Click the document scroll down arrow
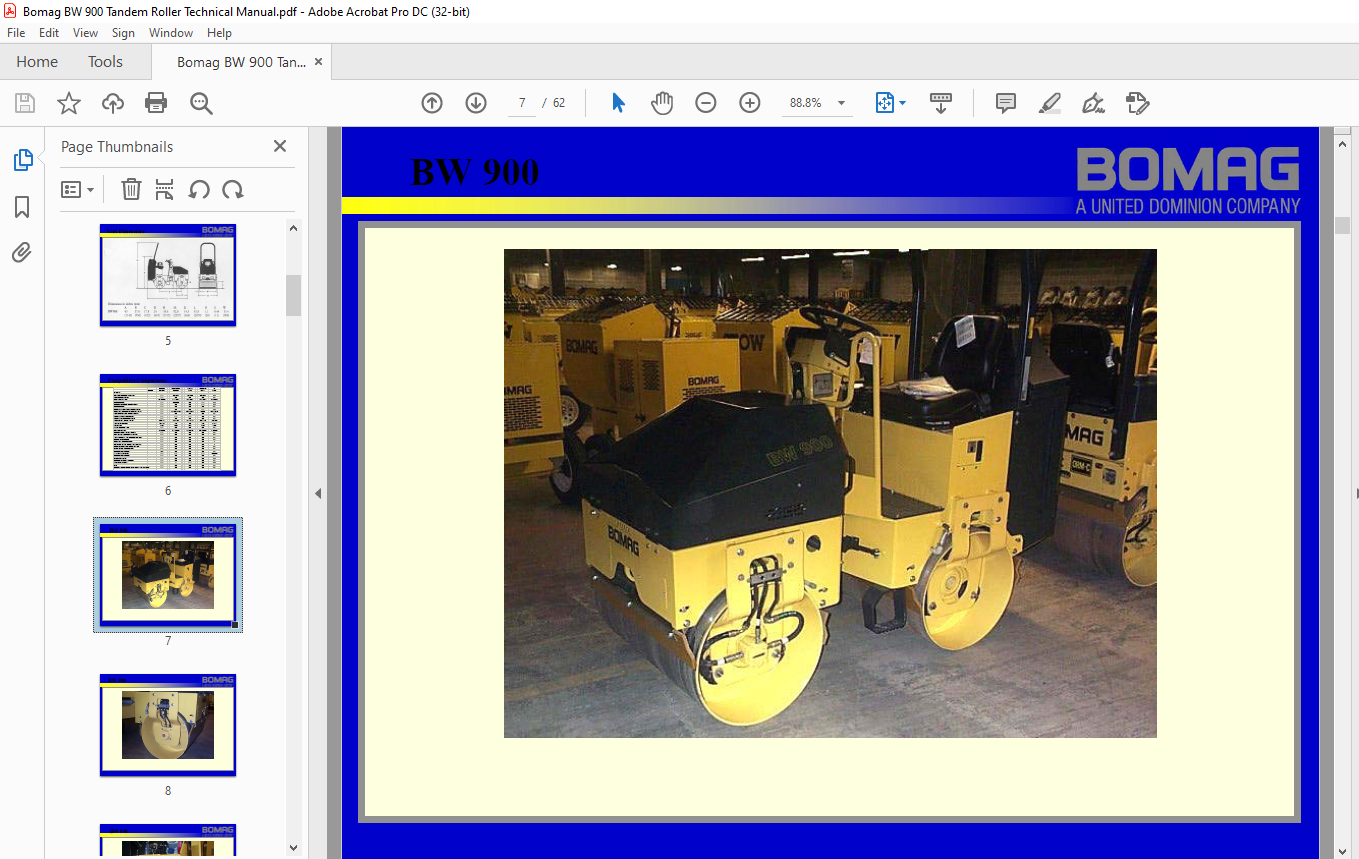 [1343, 850]
